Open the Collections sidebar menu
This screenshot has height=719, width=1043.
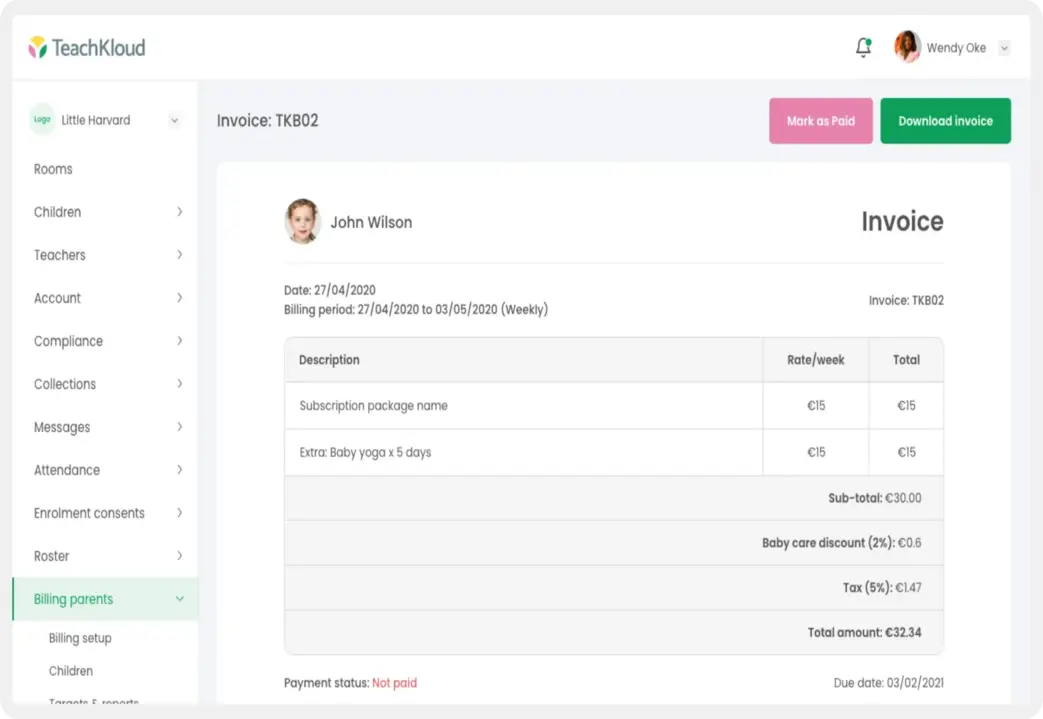(x=65, y=384)
